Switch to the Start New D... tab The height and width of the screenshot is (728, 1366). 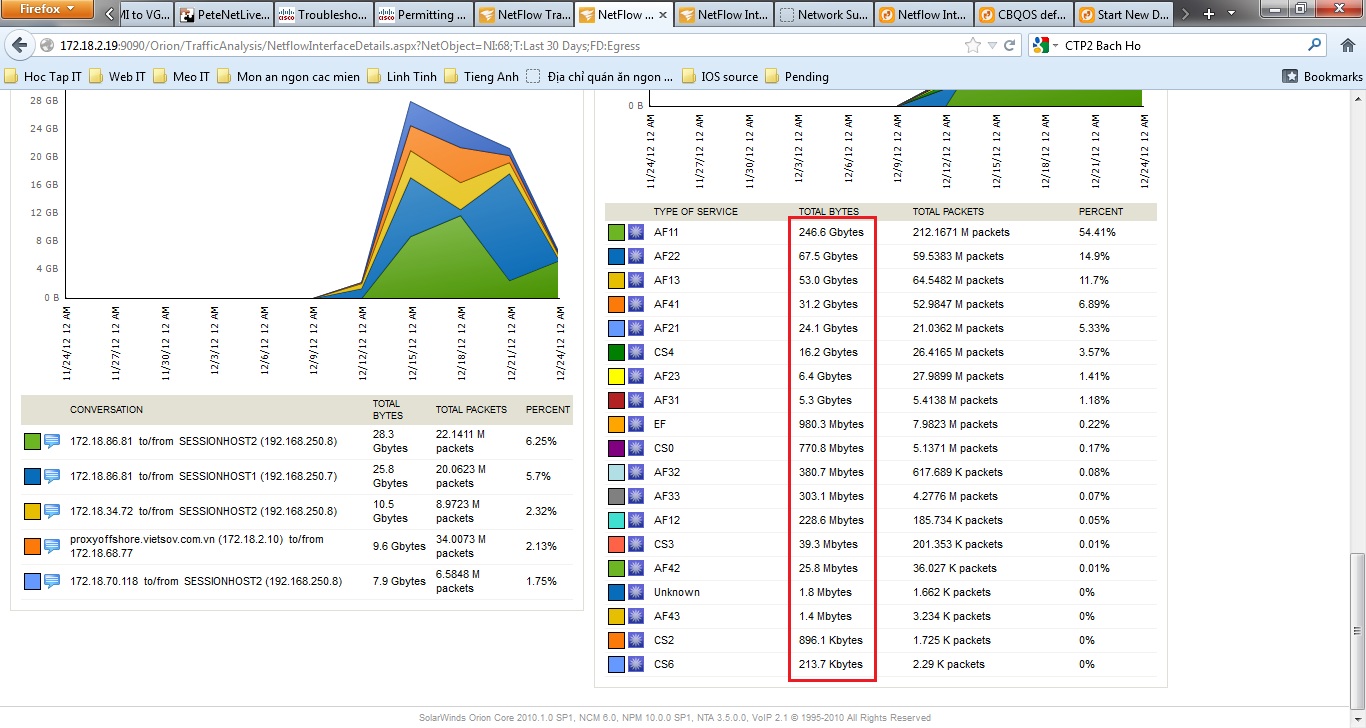(x=1123, y=15)
